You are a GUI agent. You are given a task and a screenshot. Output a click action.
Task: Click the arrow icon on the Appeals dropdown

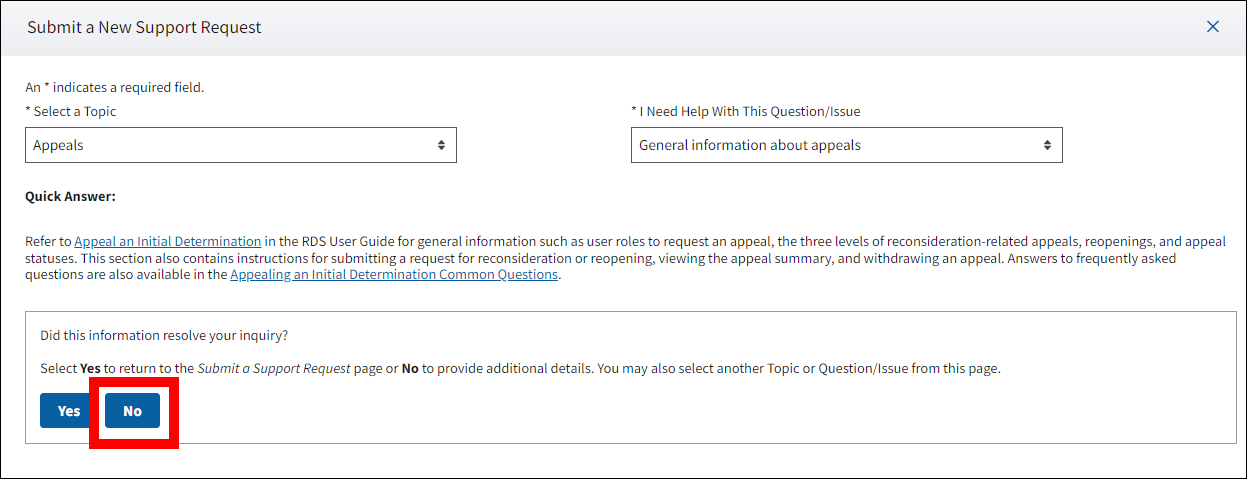pyautogui.click(x=441, y=145)
